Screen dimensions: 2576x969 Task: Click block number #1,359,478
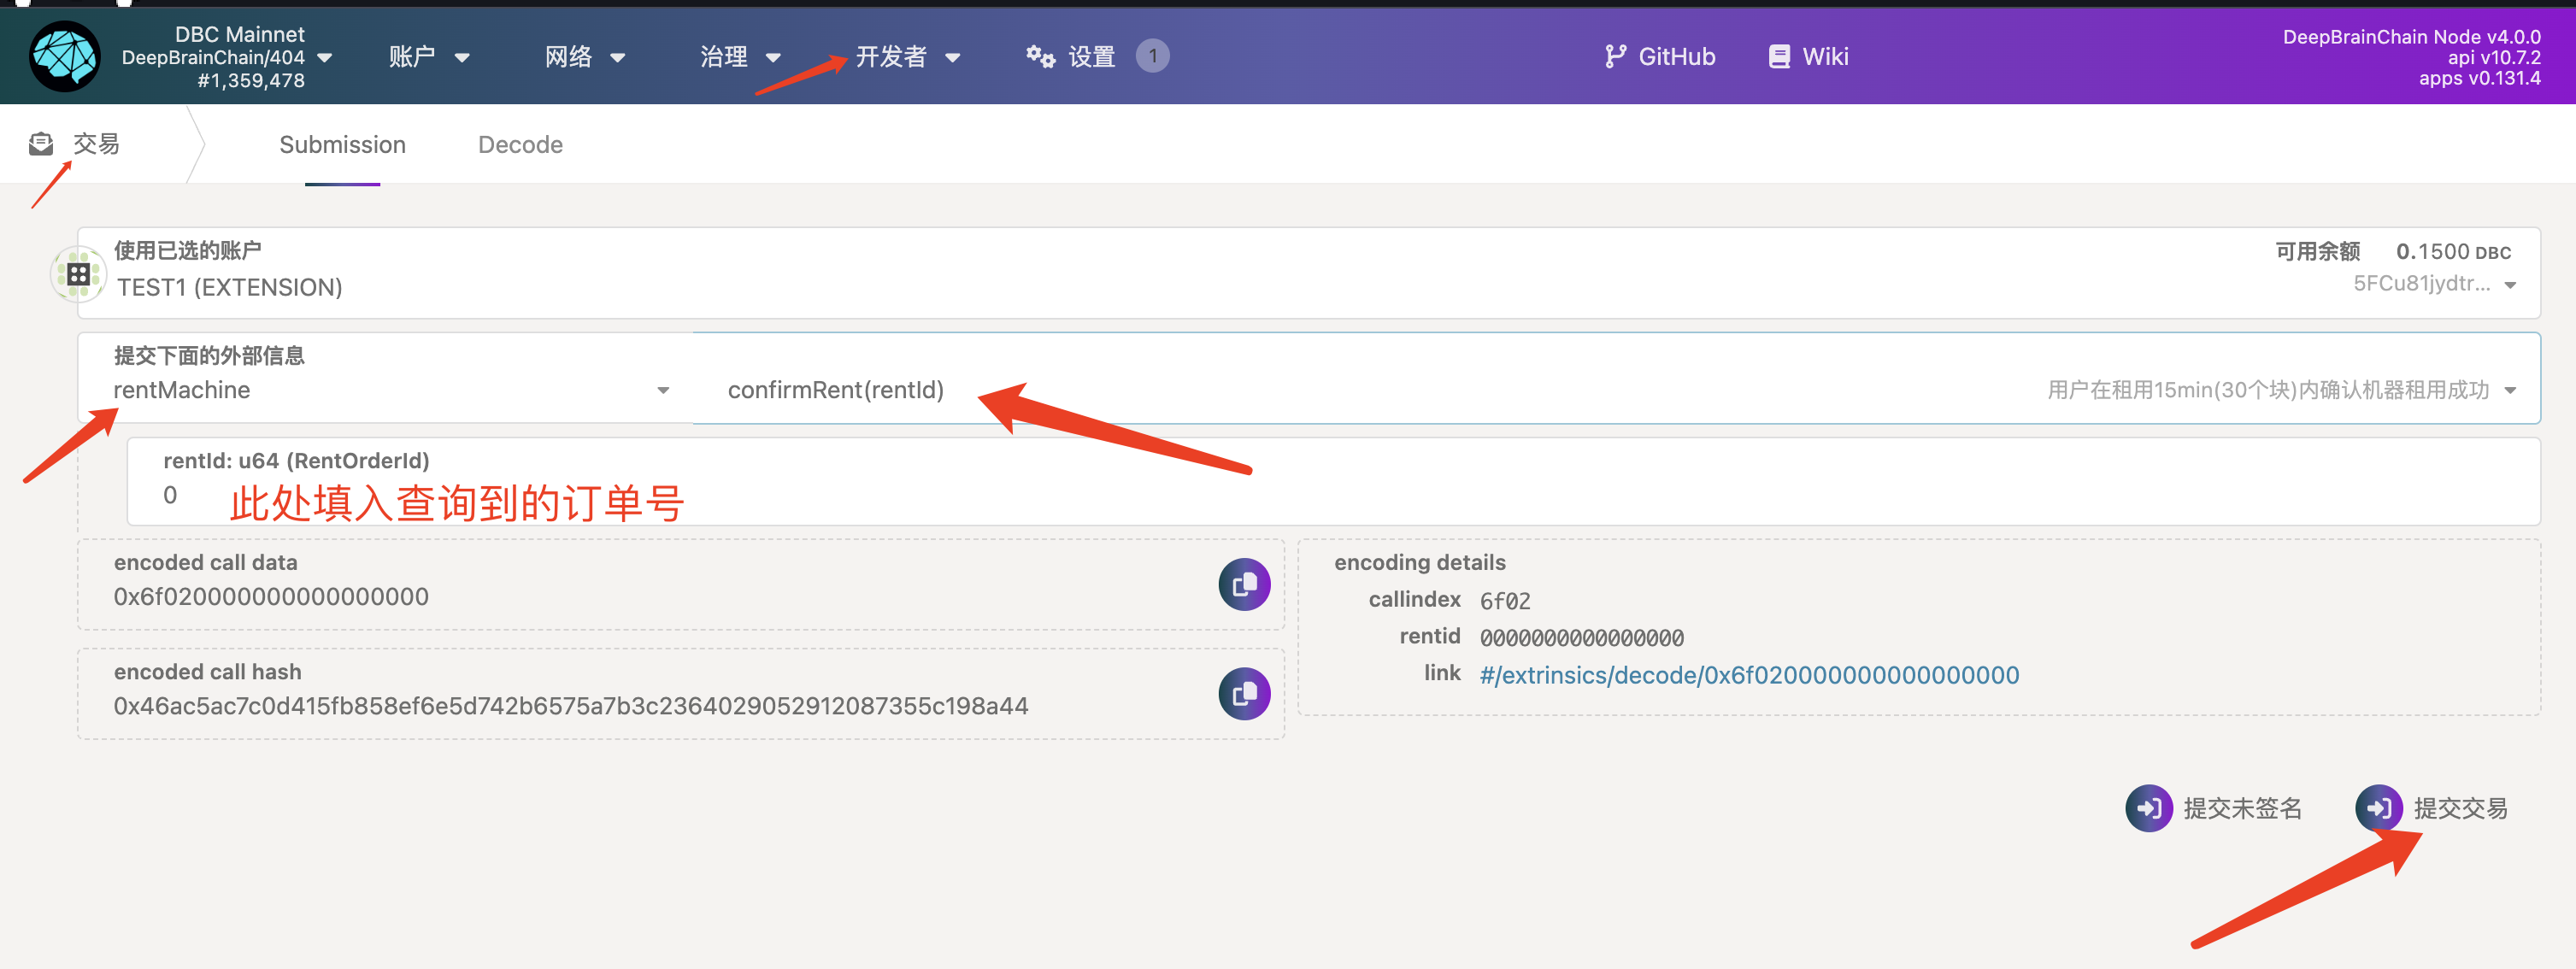[x=251, y=81]
